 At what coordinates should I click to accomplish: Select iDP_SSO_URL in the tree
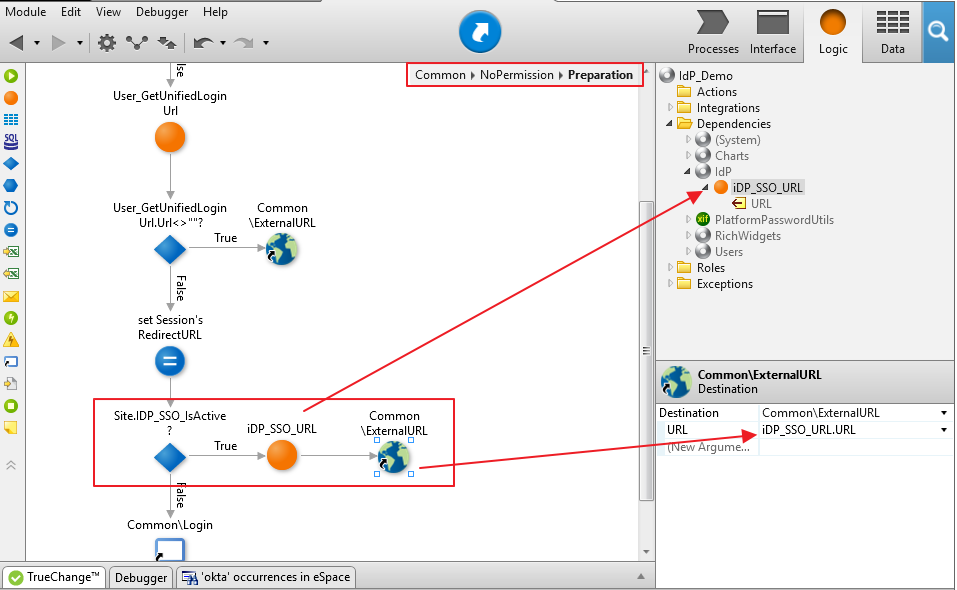click(766, 188)
